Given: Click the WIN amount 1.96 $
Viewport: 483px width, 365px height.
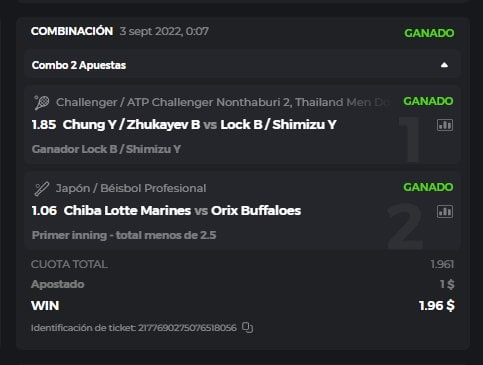Looking at the screenshot, I should pos(437,305).
